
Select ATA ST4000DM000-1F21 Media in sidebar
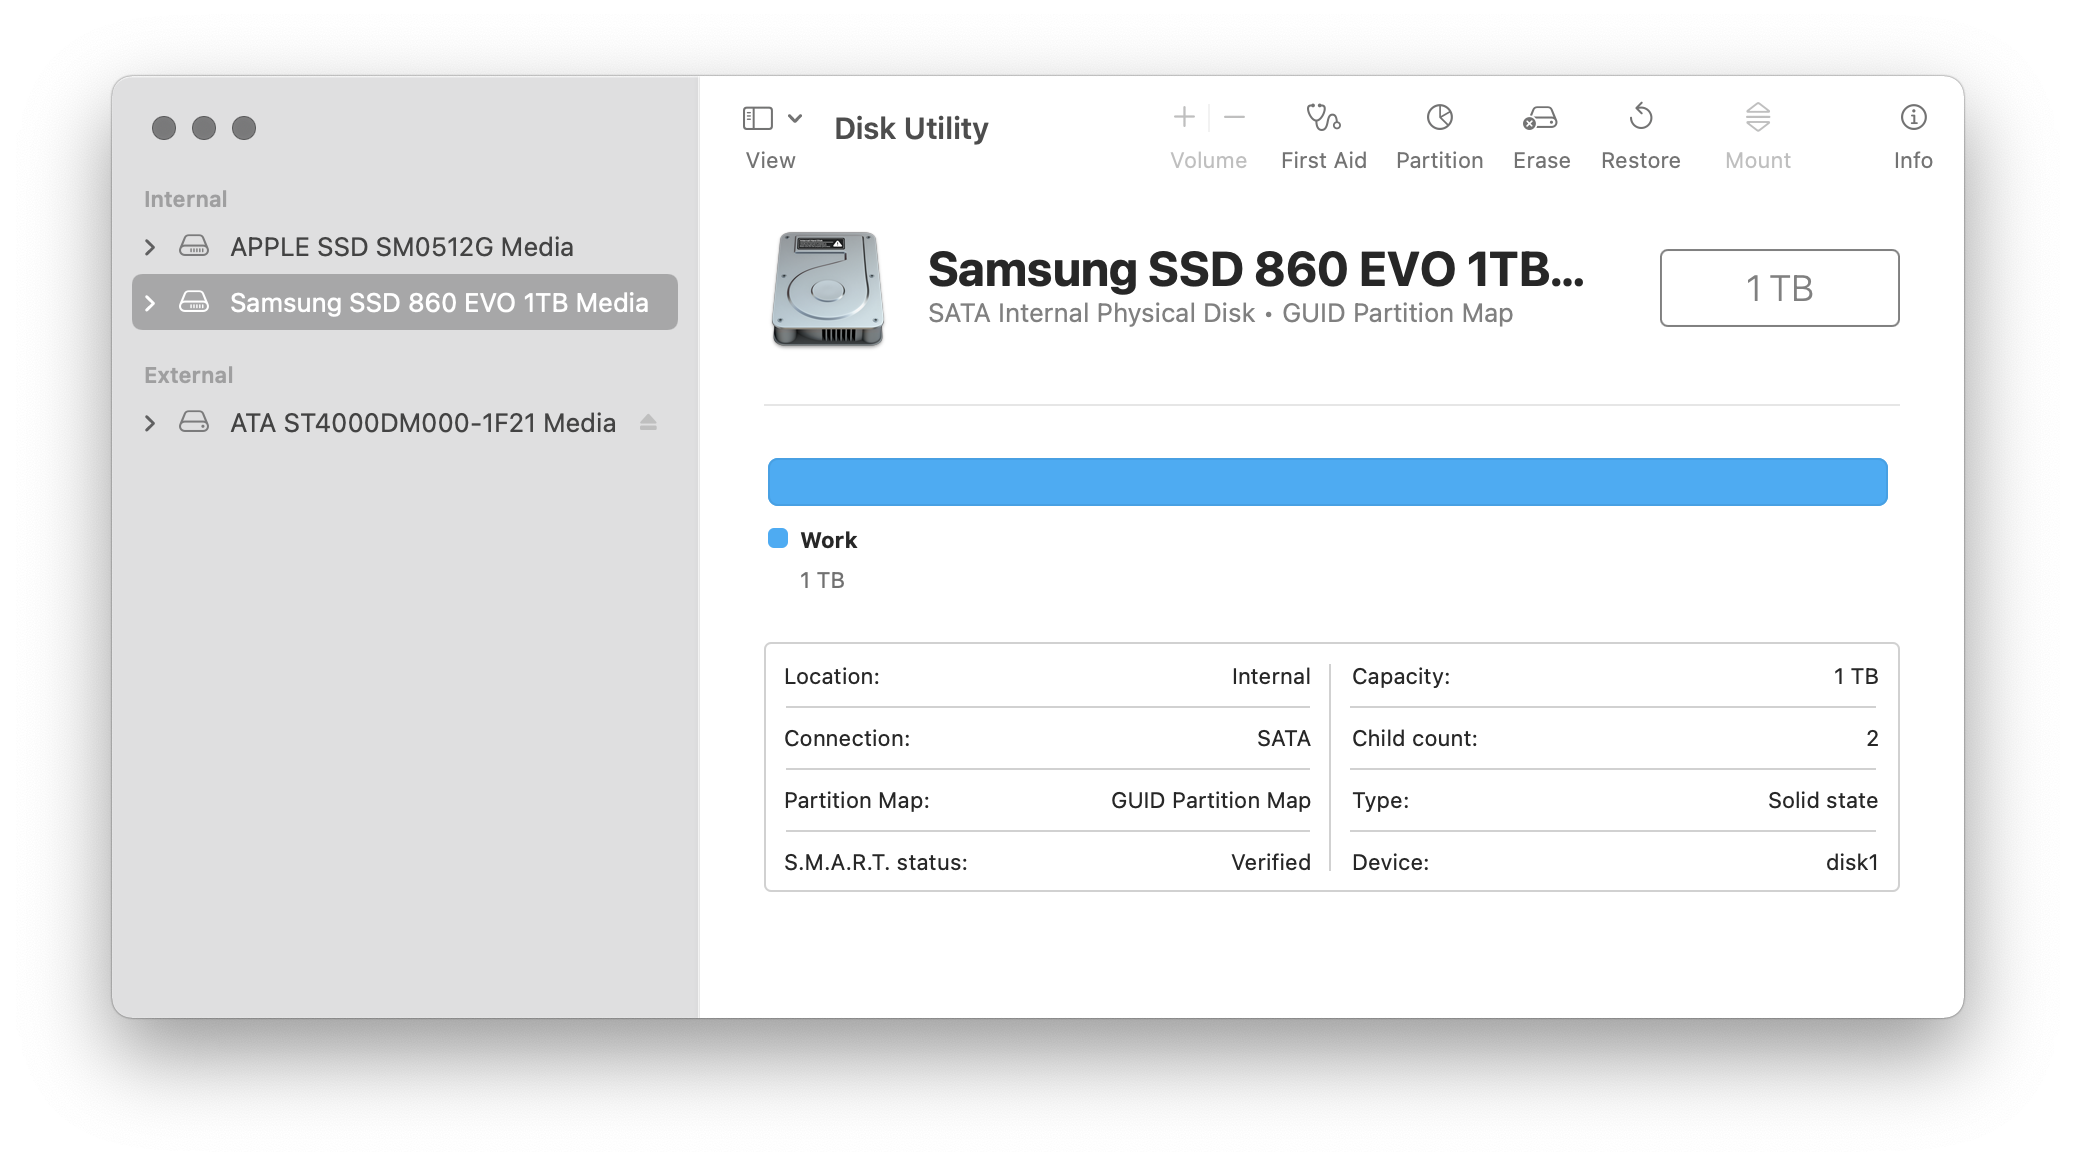click(422, 423)
